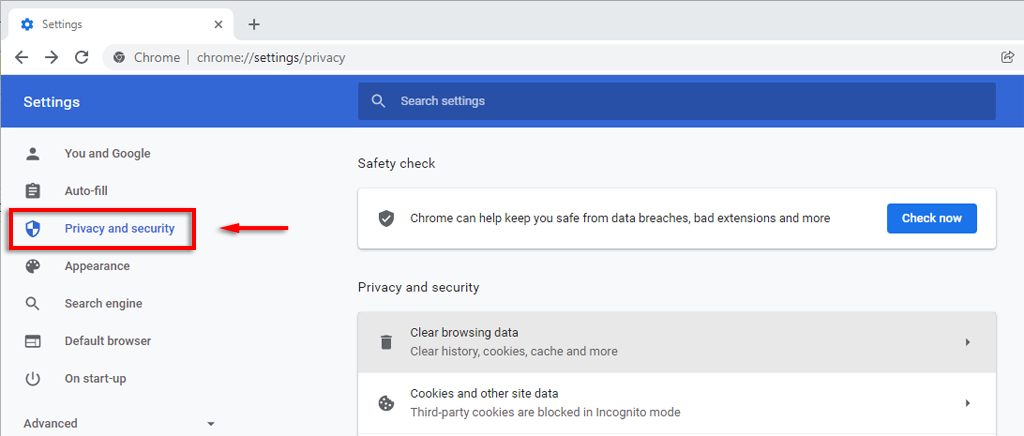
Task: Click the magnifier icon in Search settings
Action: (x=378, y=101)
